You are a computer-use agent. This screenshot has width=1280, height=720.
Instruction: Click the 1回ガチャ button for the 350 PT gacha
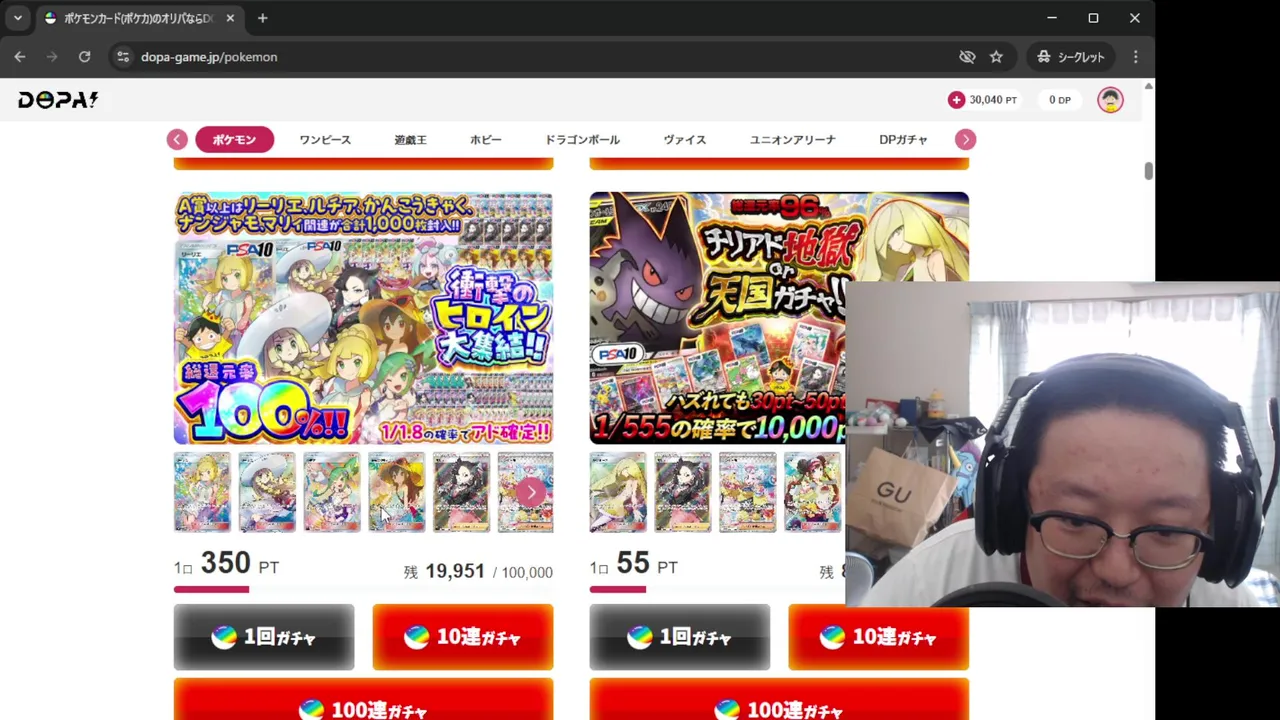[264, 637]
